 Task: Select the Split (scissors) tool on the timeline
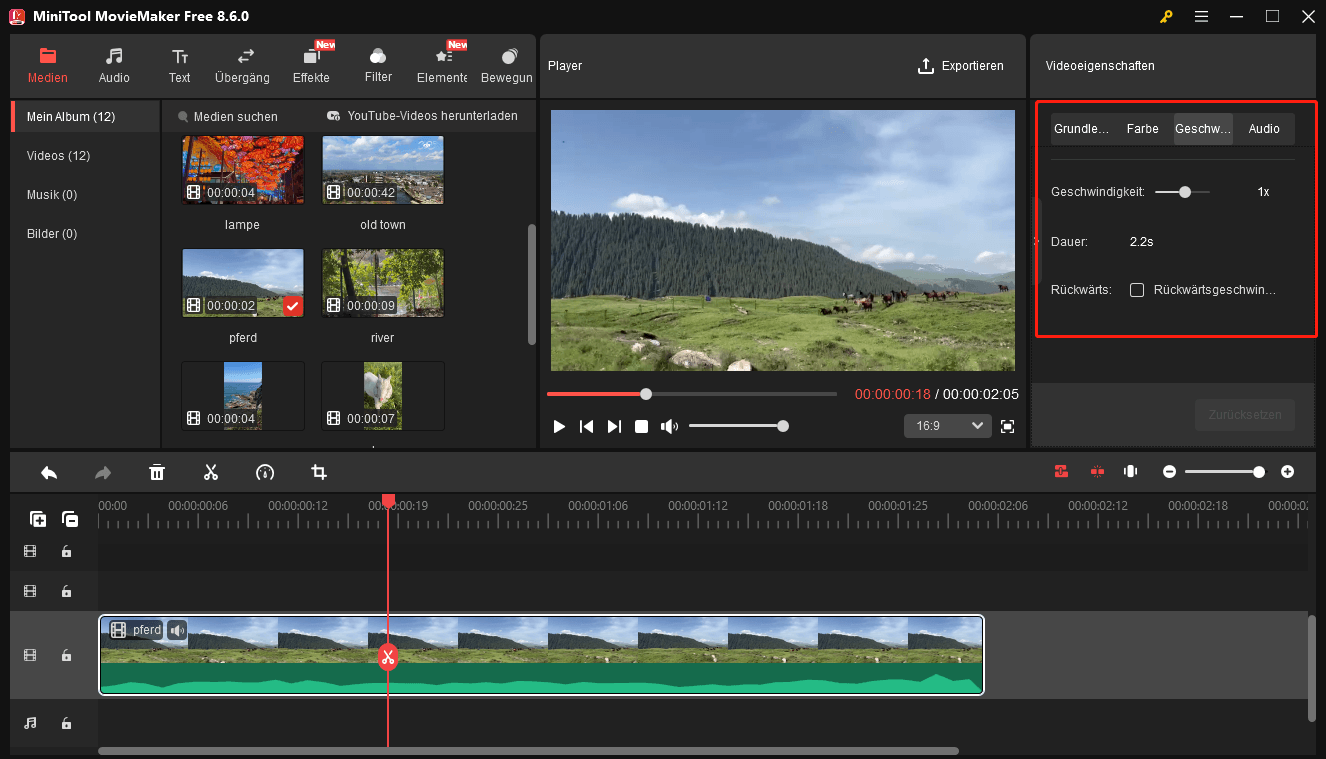211,472
